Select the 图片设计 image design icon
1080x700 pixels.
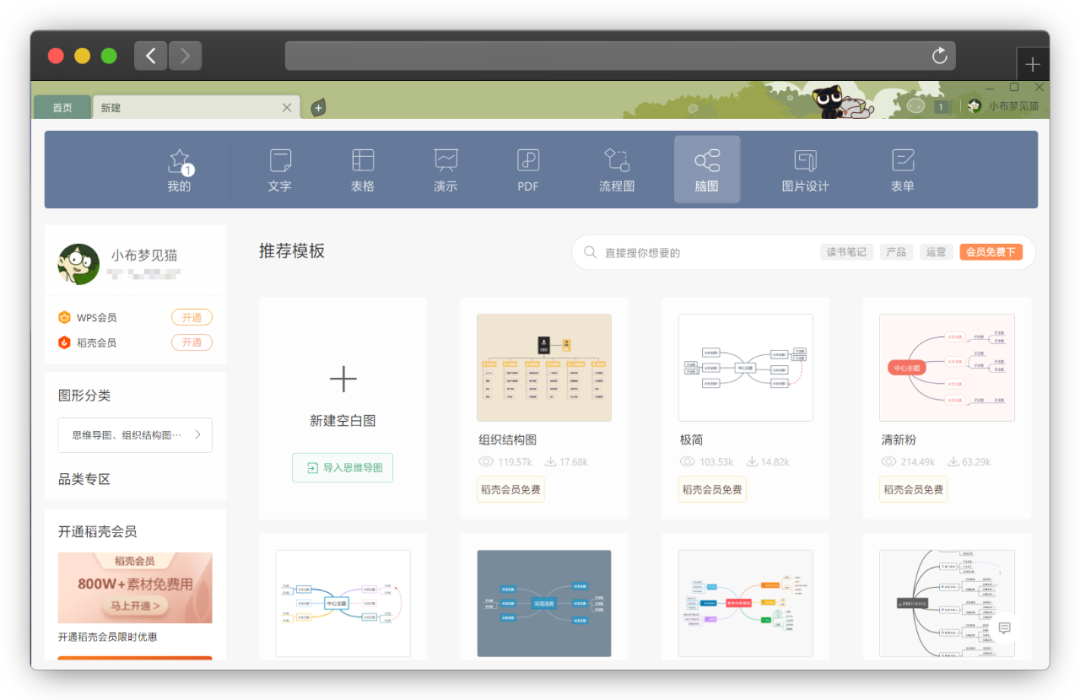tap(805, 169)
